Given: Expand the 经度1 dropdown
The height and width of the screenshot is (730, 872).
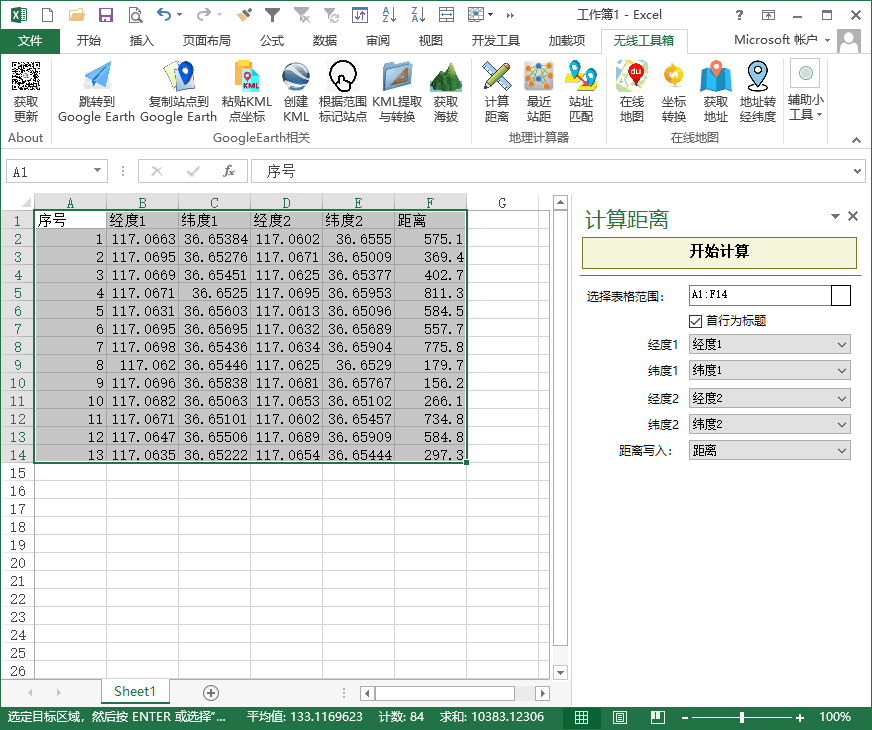Looking at the screenshot, I should pyautogui.click(x=842, y=345).
